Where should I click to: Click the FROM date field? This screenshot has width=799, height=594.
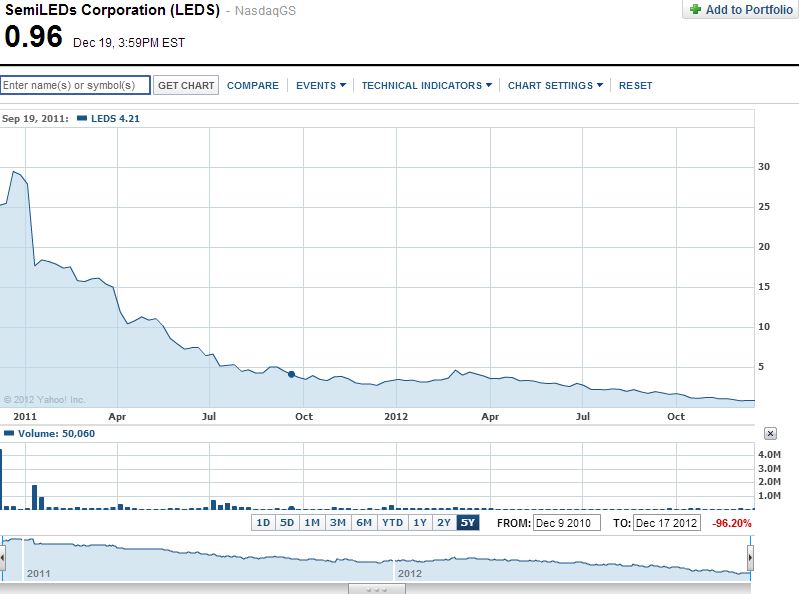(567, 523)
